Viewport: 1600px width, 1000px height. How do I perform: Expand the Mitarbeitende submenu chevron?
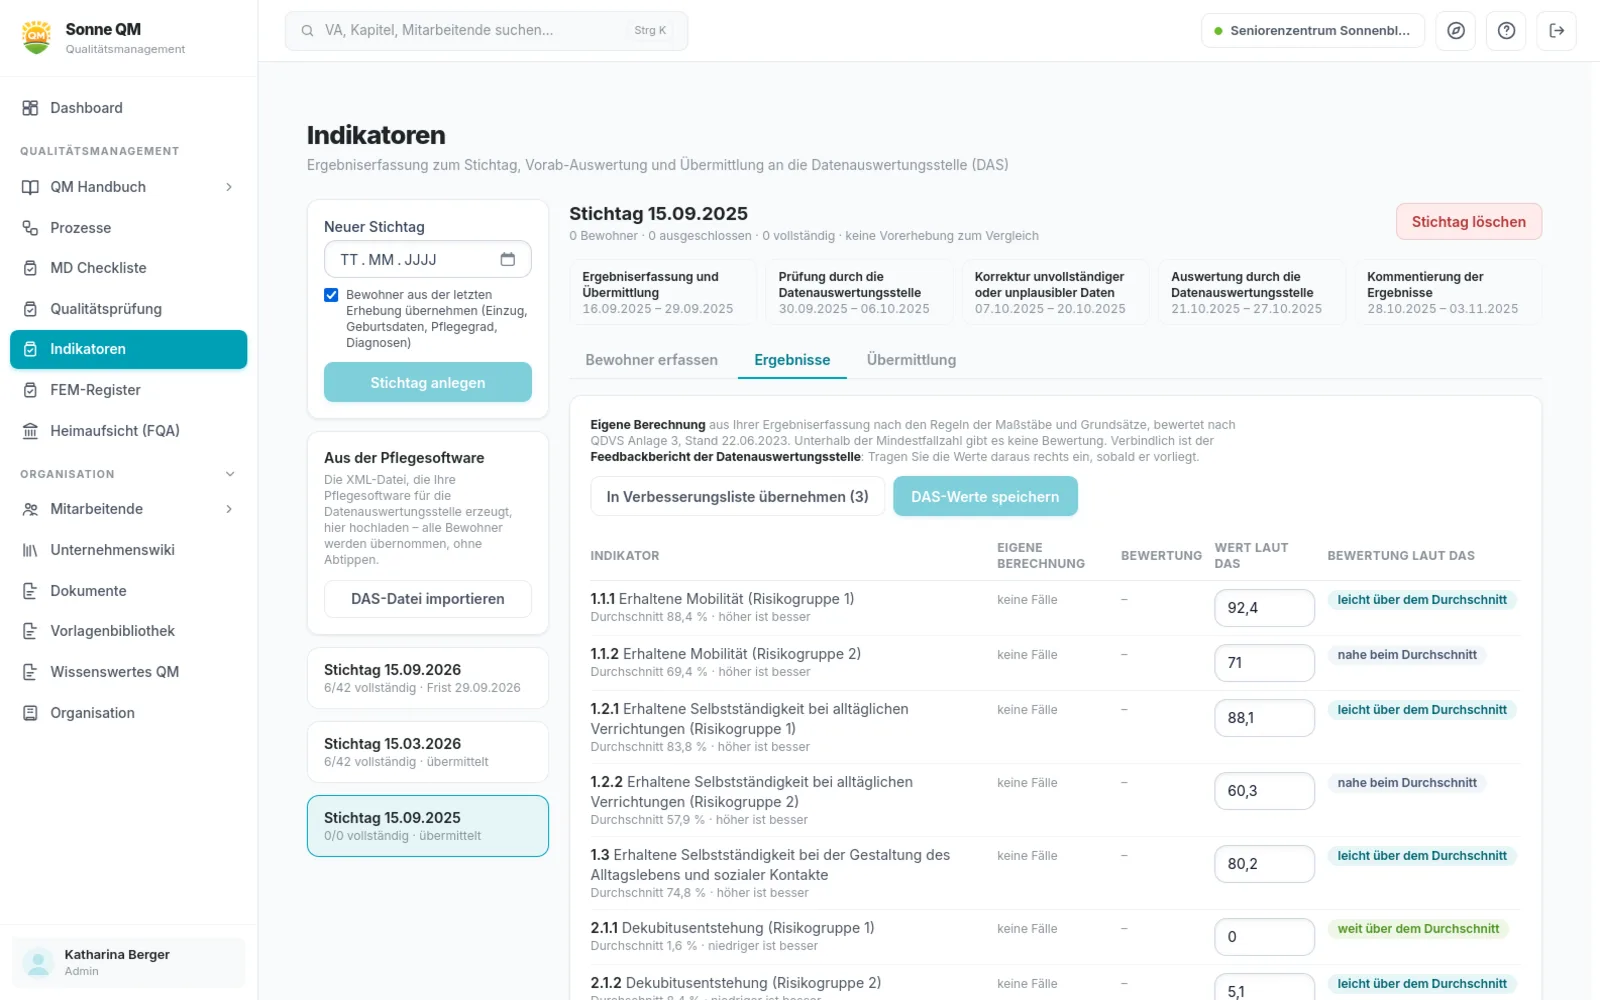229,509
